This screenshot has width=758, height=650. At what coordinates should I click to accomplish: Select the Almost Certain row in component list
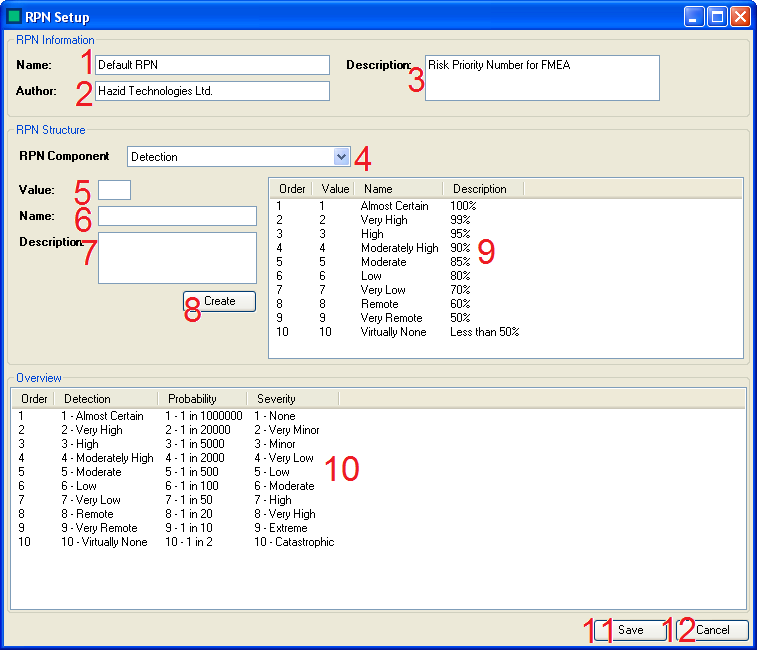click(394, 206)
